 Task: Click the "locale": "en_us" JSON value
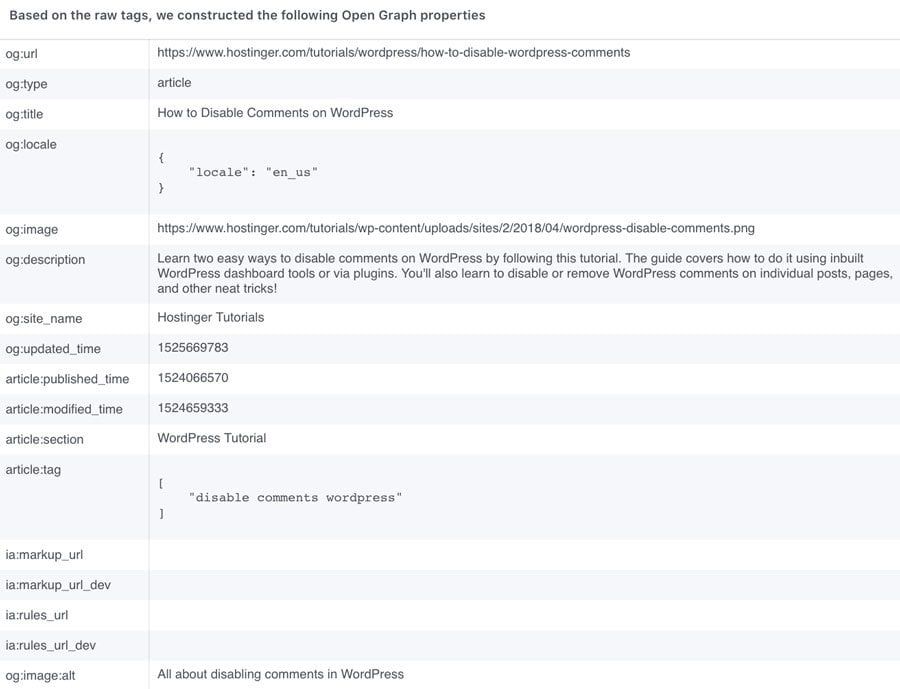click(x=253, y=172)
